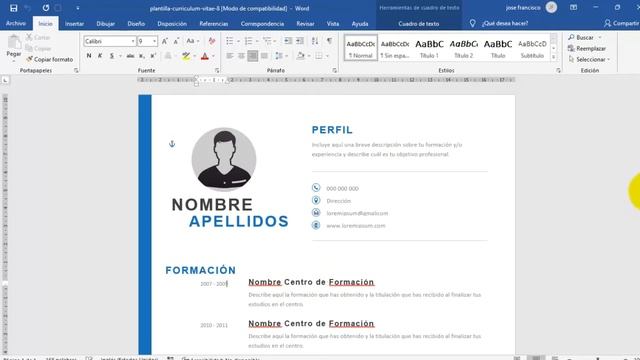Toggle italic K formatting
640x360 pixels.
(x=100, y=56)
